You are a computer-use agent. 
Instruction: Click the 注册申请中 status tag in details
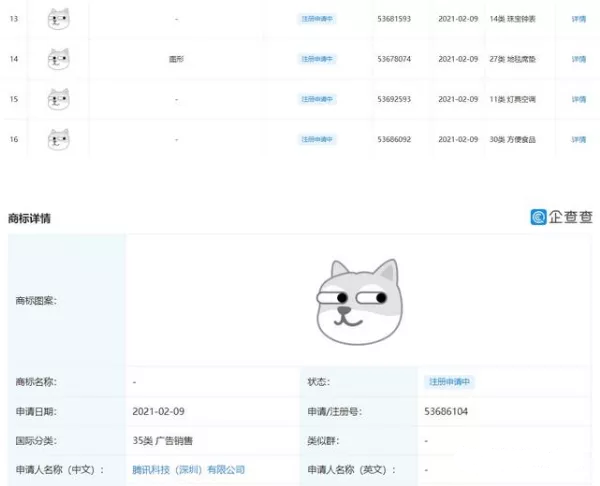449,382
